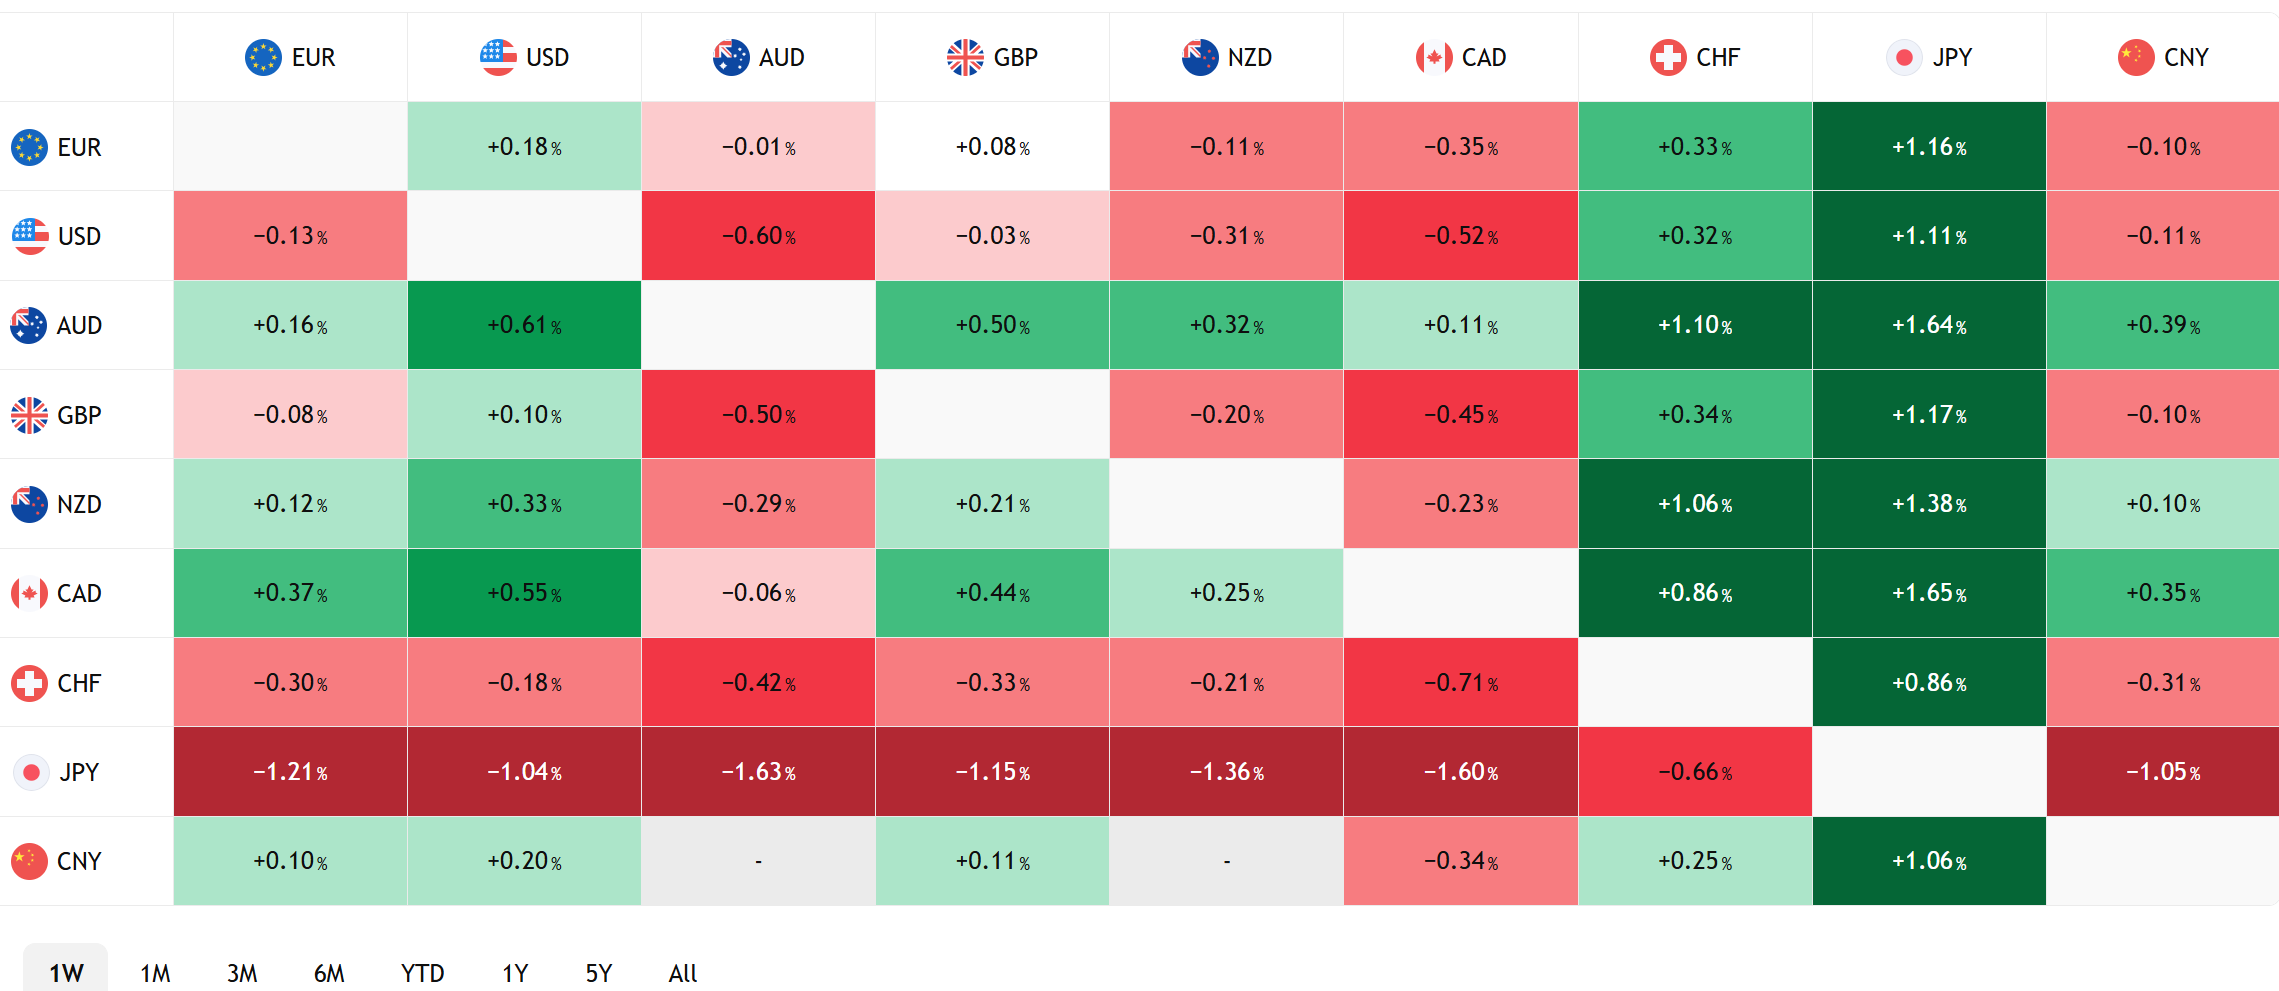The height and width of the screenshot is (991, 2279).
Task: Select the USD/AUD cell showing −0.60%
Action: [x=758, y=236]
